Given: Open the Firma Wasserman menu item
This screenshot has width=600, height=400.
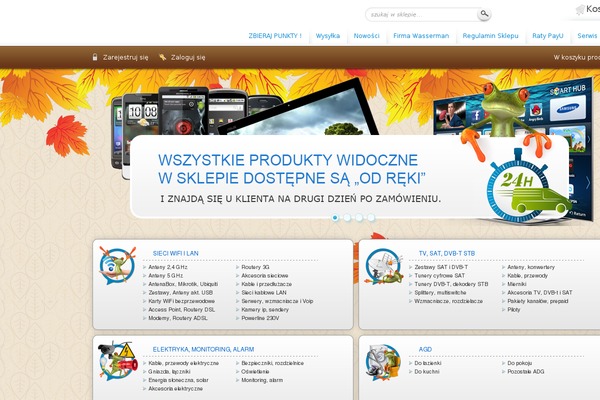Looking at the screenshot, I should click(421, 36).
